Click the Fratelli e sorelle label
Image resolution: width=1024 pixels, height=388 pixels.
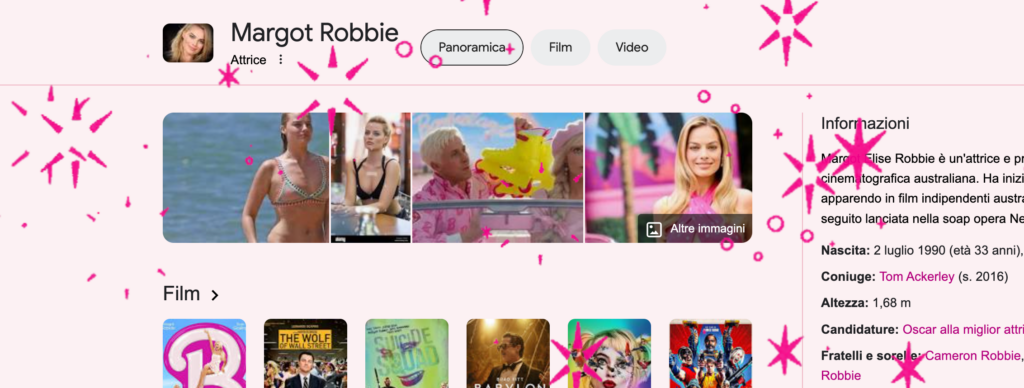(x=871, y=356)
